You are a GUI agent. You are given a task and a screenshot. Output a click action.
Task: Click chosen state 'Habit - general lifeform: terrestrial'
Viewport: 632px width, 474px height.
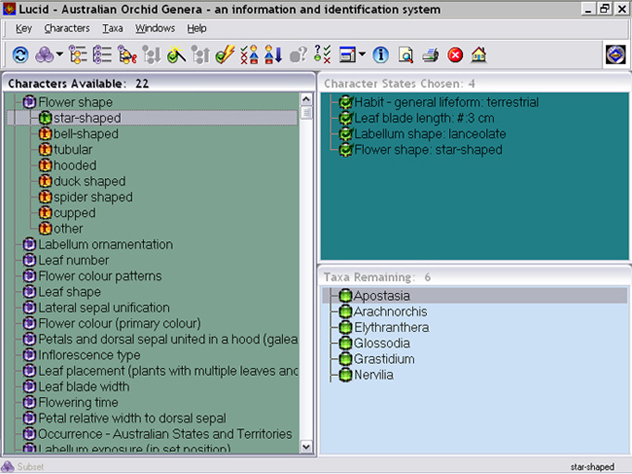click(x=439, y=102)
